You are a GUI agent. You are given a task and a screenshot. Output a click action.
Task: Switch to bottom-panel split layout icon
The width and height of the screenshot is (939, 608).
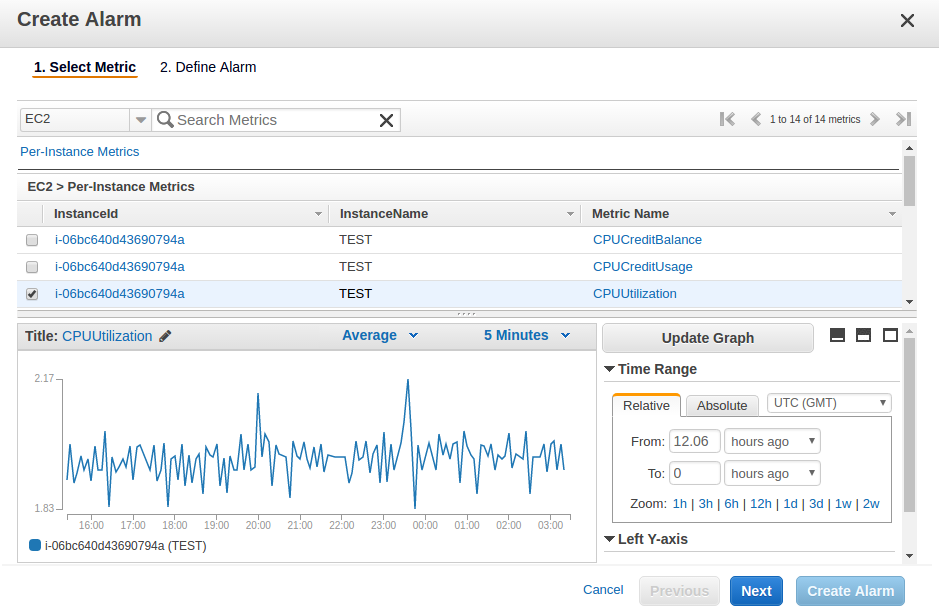pos(838,336)
